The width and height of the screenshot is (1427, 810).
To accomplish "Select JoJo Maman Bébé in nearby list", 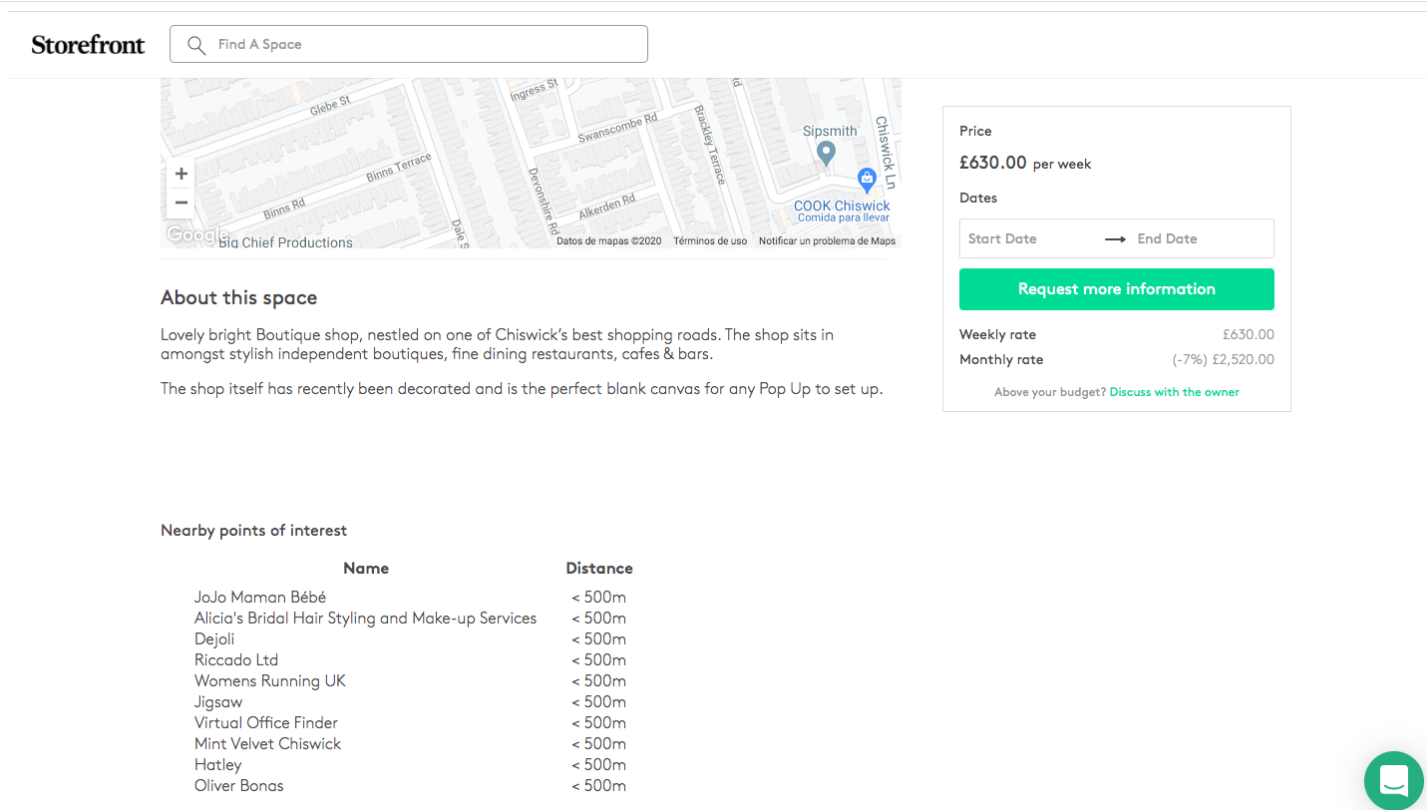I will tap(260, 597).
